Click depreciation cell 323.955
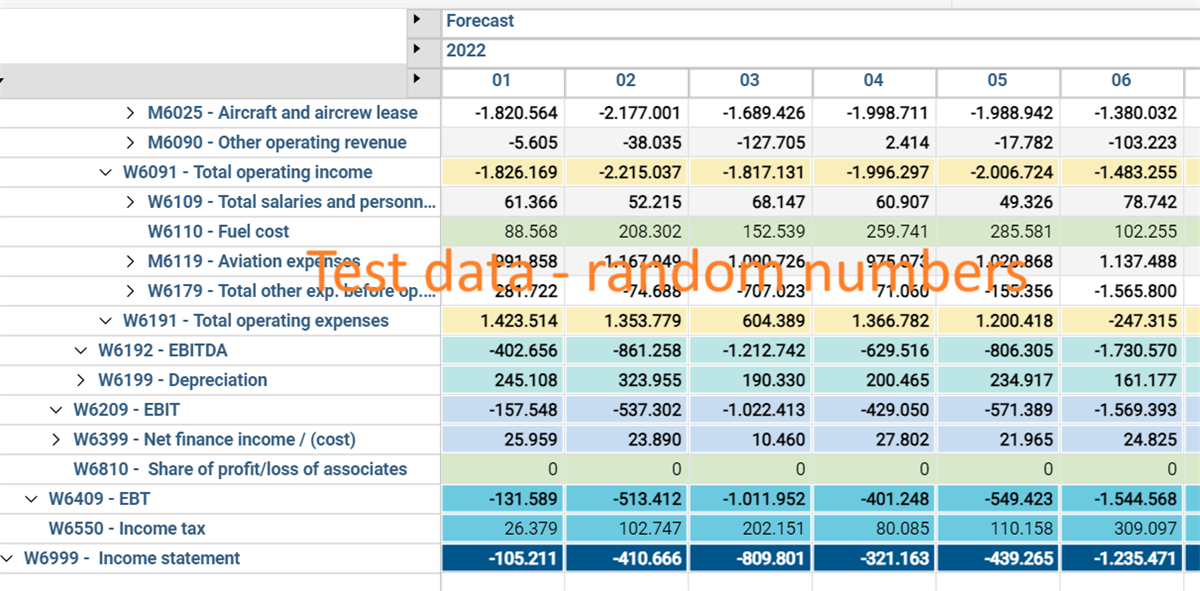 (x=627, y=380)
